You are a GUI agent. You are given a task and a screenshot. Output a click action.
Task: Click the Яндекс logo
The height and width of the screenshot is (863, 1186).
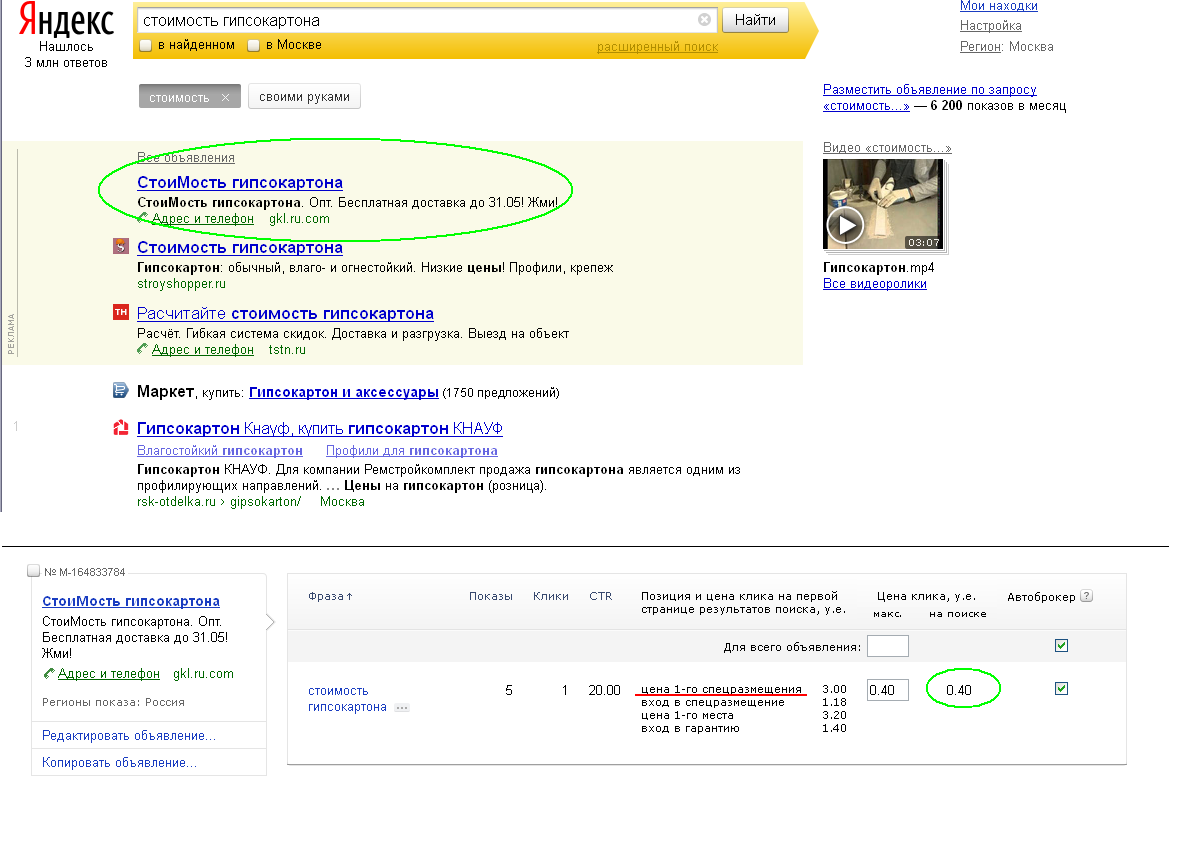coord(66,20)
